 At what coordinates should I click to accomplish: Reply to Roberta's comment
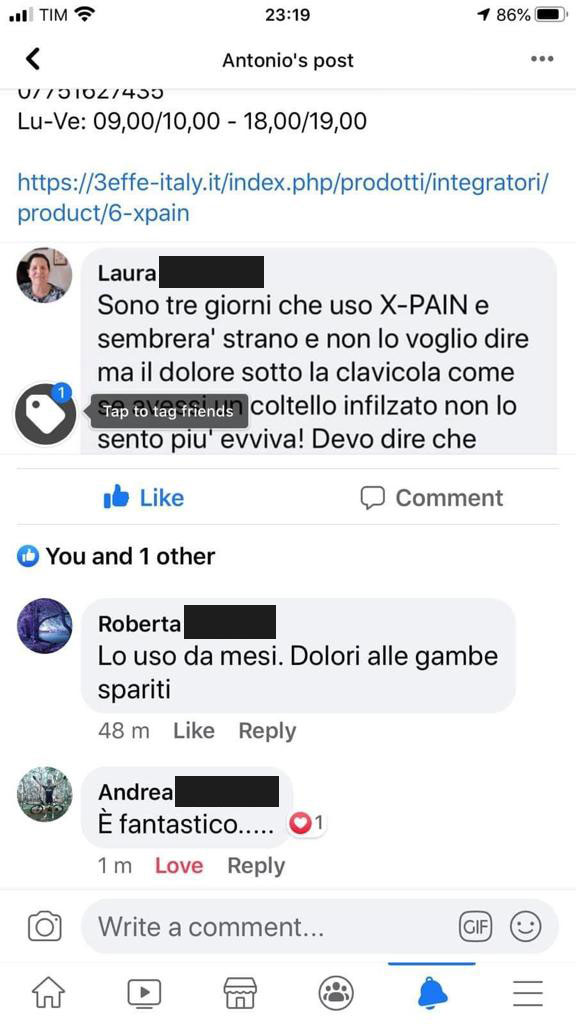coord(267,731)
